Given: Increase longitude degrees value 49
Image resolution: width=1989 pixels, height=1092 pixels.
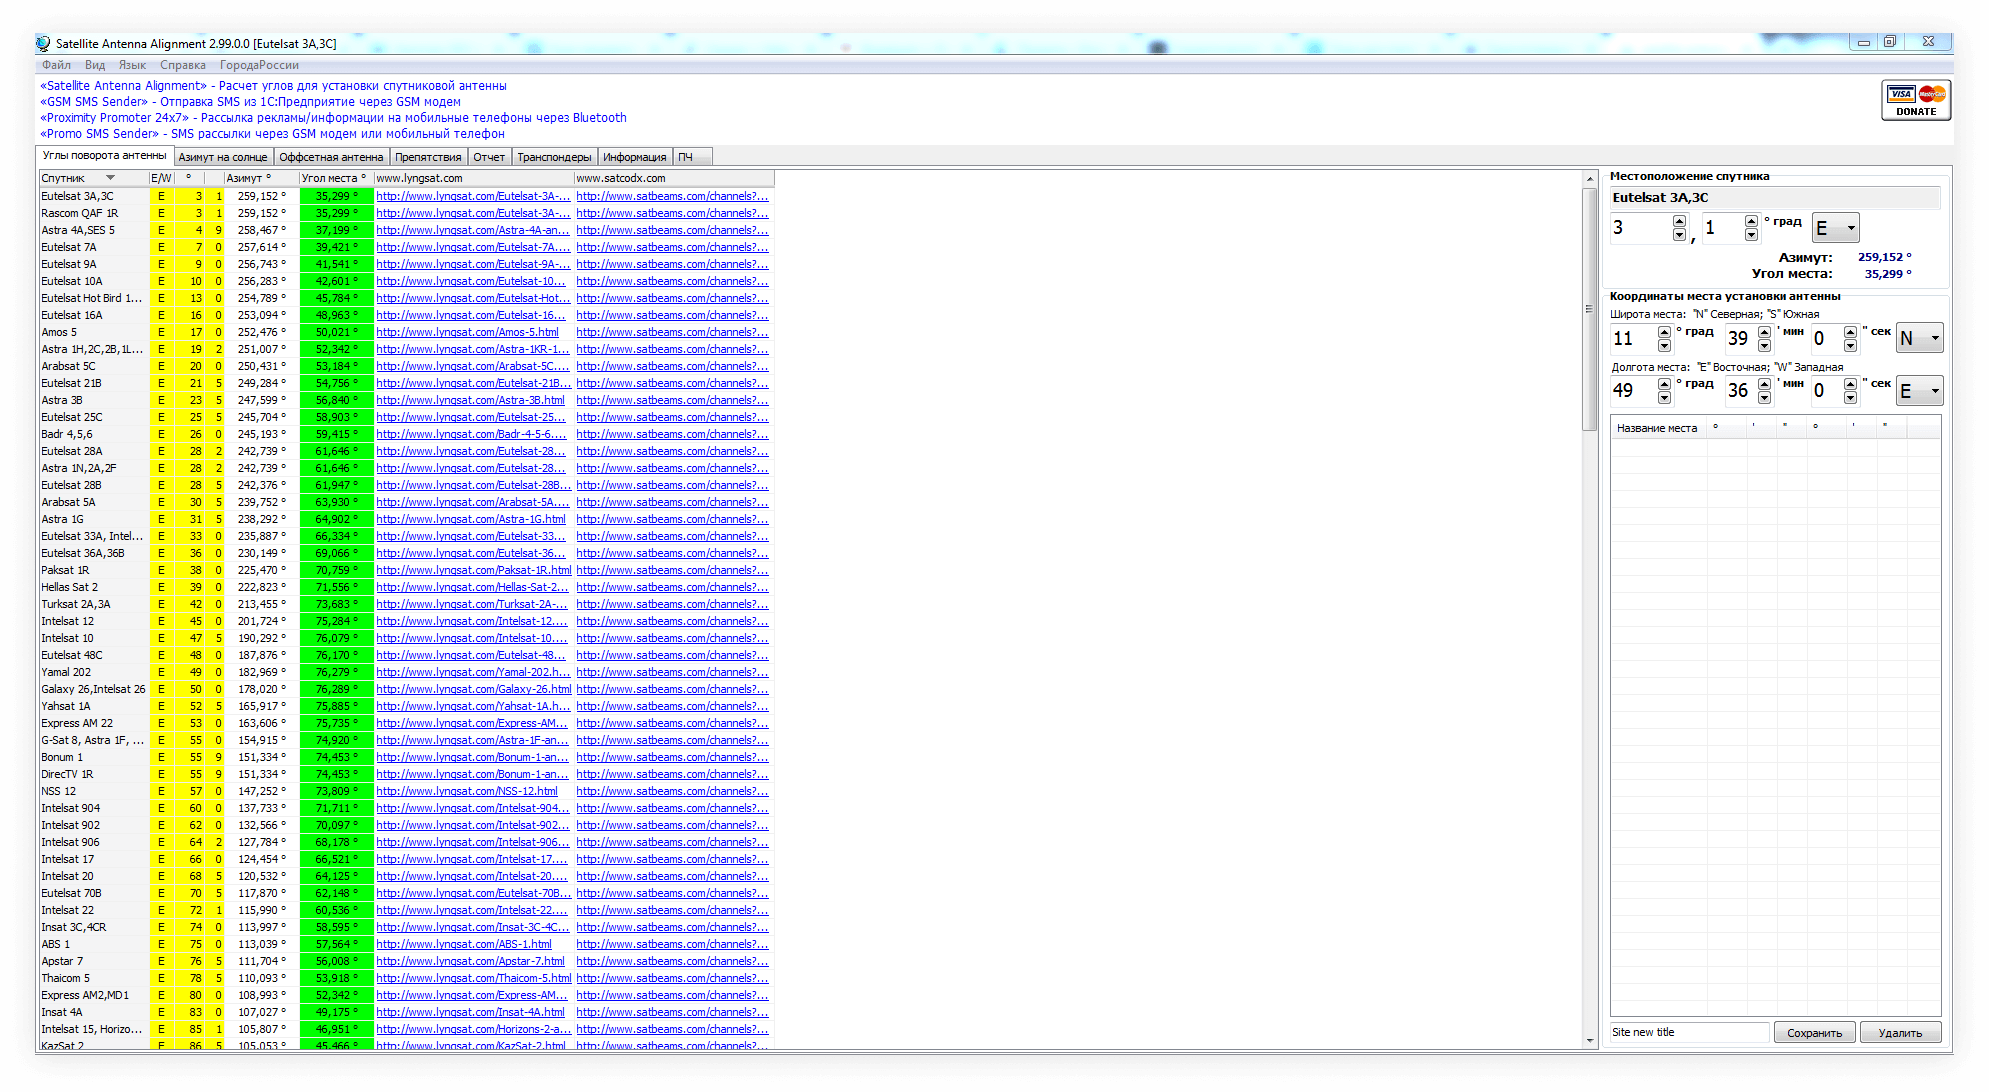Looking at the screenshot, I should [x=1664, y=384].
